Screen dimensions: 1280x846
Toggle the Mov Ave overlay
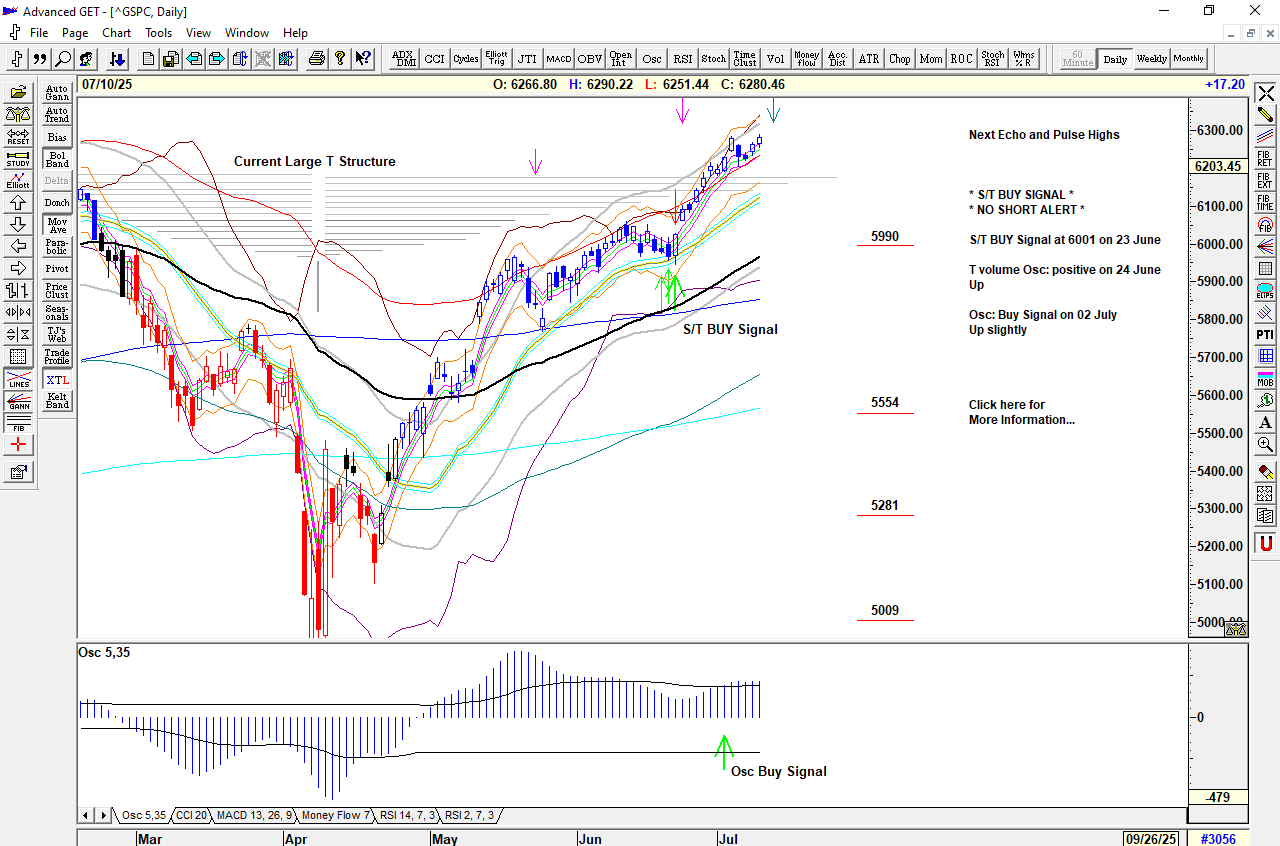57,225
